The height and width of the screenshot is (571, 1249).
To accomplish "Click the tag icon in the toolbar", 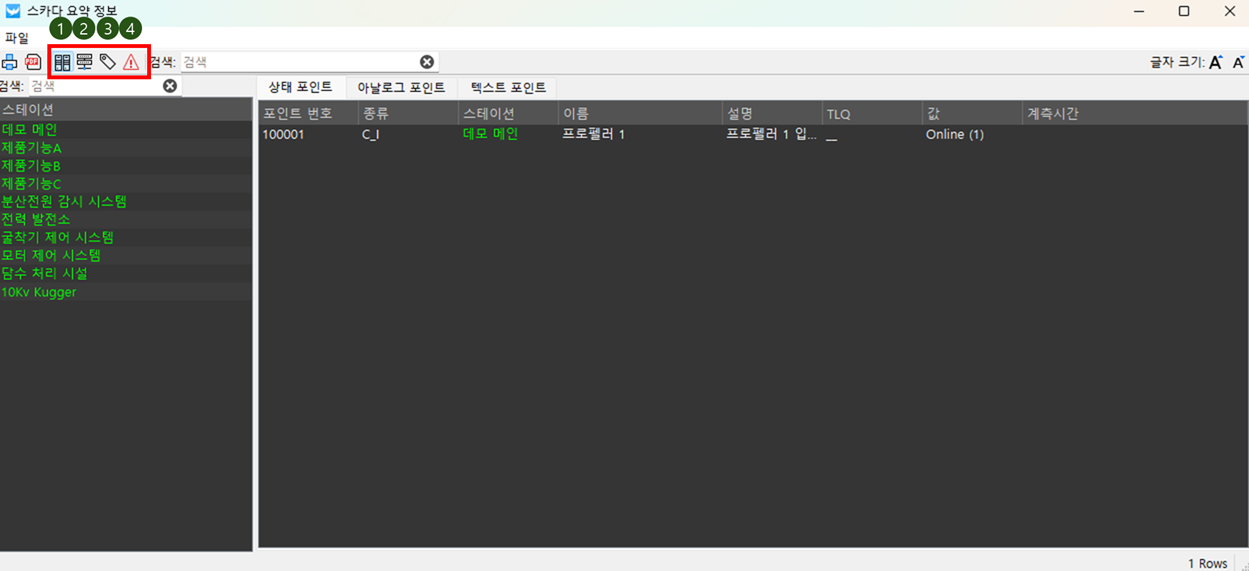I will (x=108, y=62).
